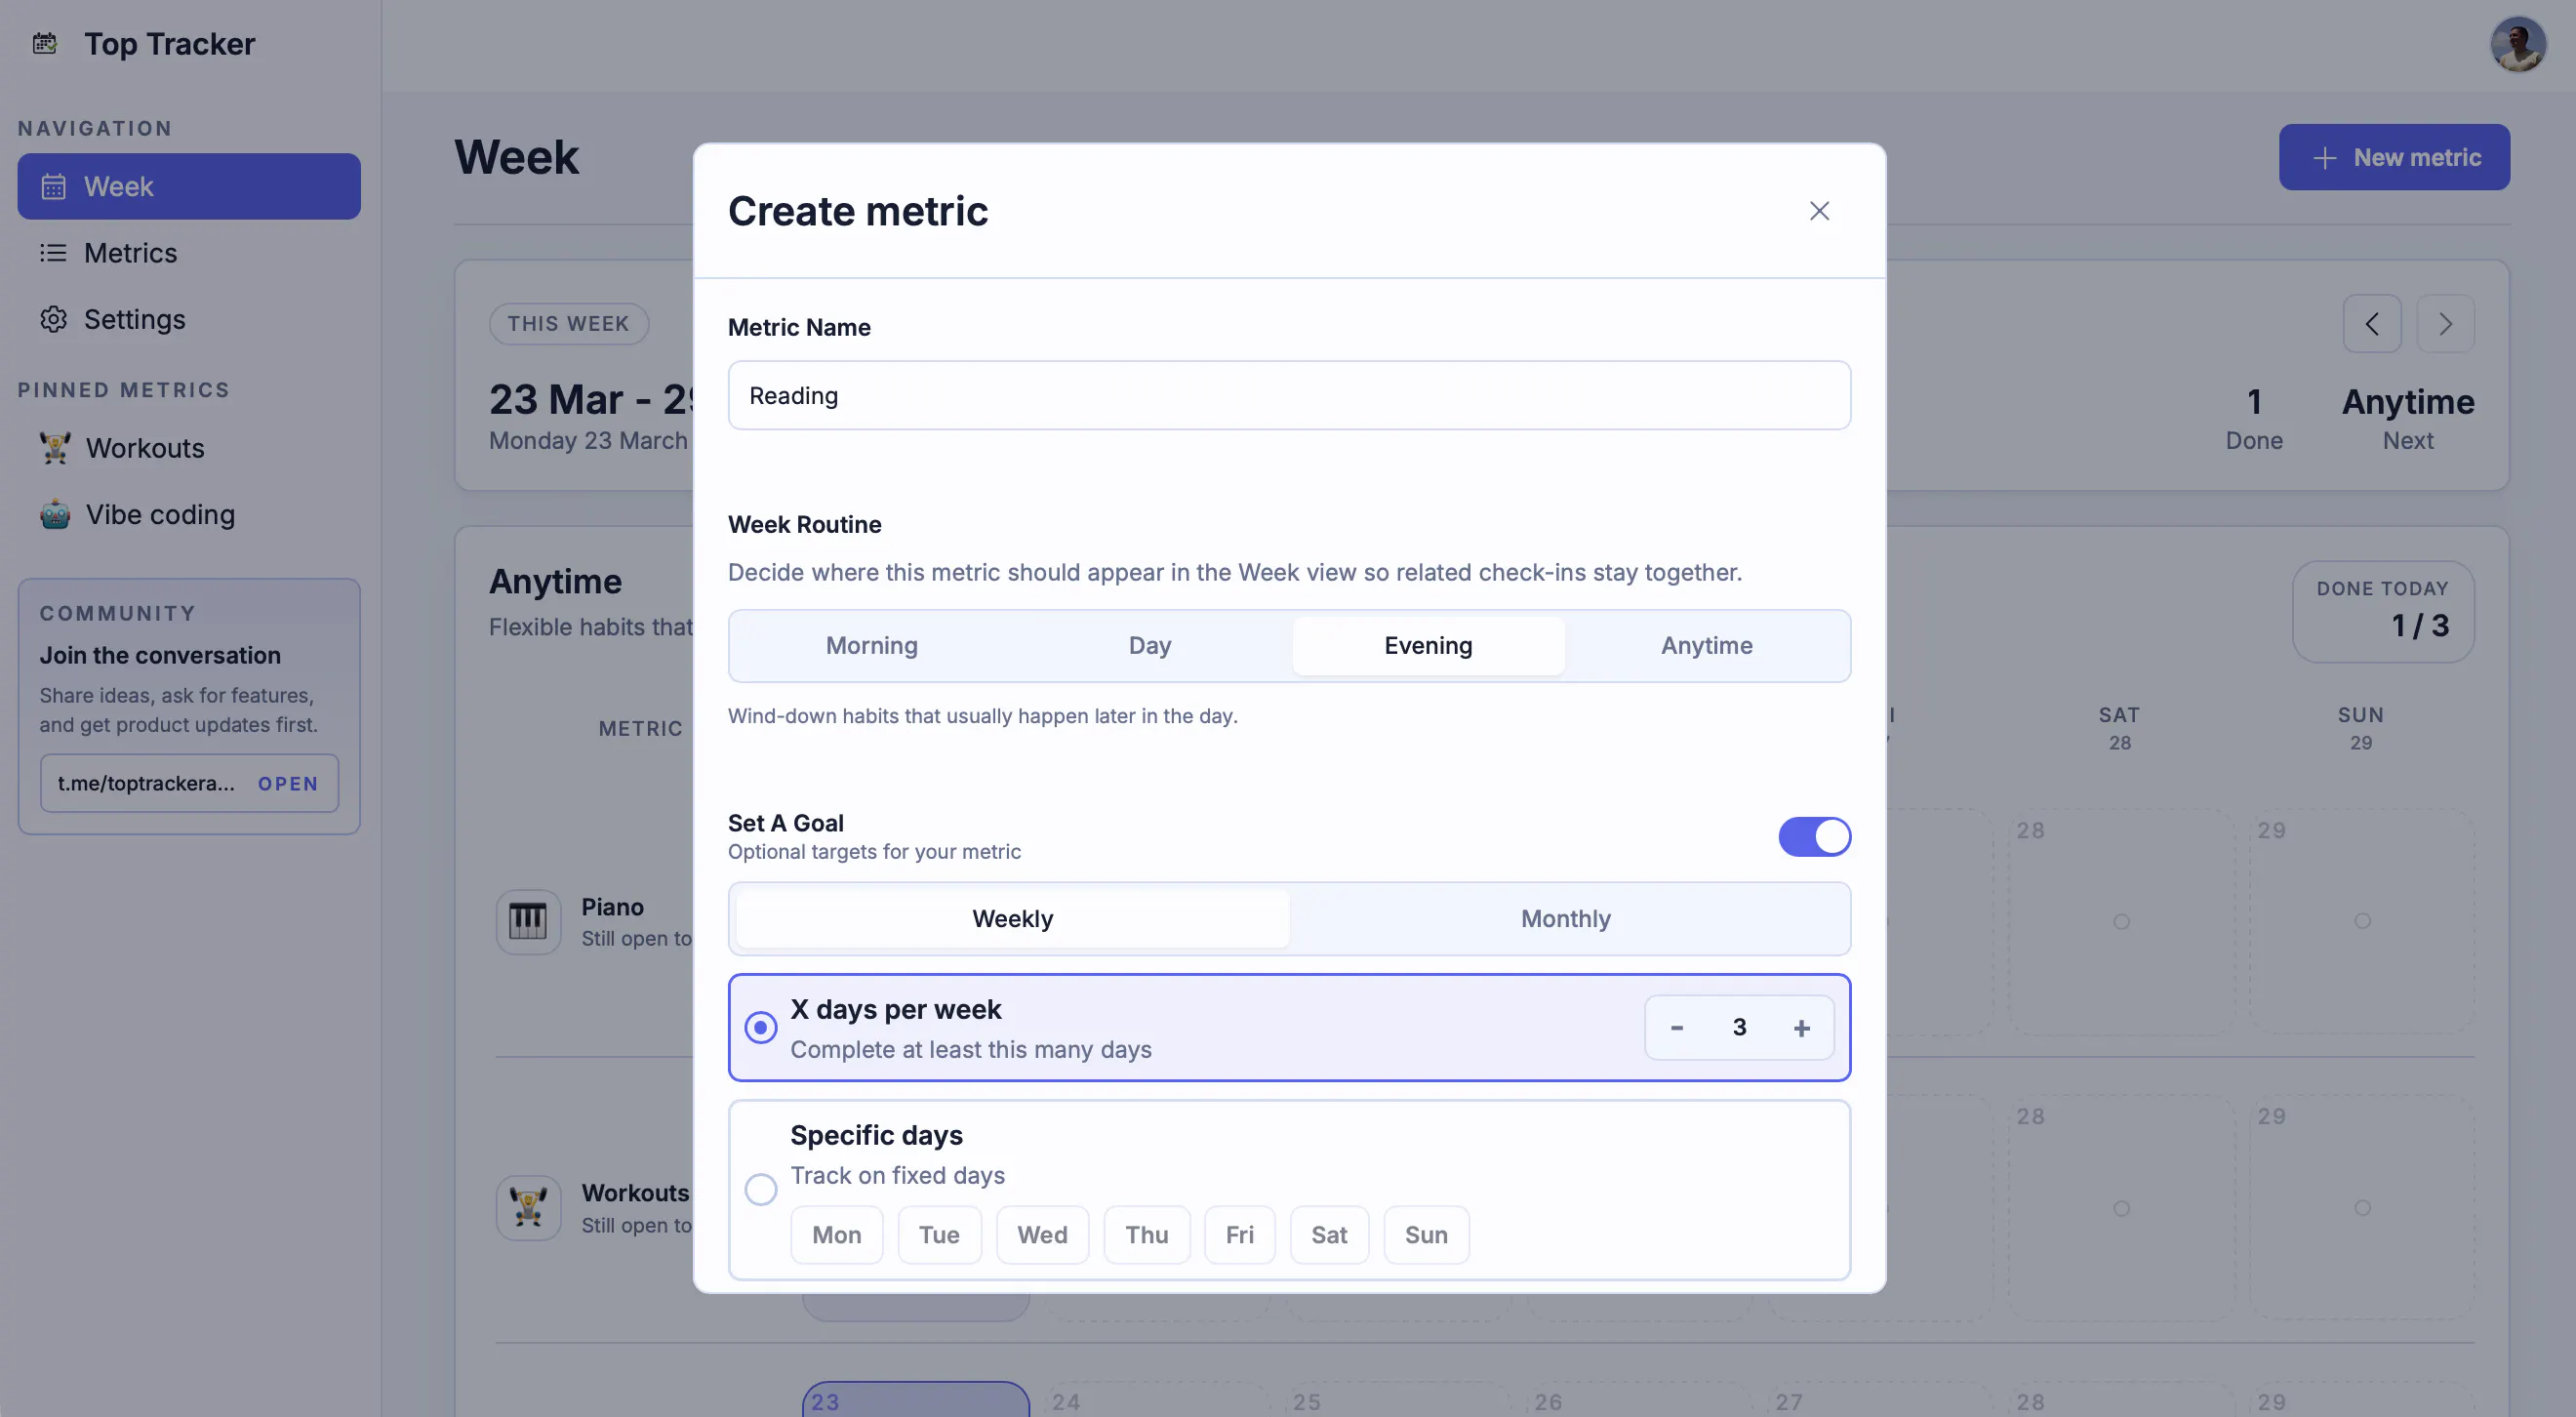Click the Metrics list icon in sidebar

pyautogui.click(x=53, y=253)
